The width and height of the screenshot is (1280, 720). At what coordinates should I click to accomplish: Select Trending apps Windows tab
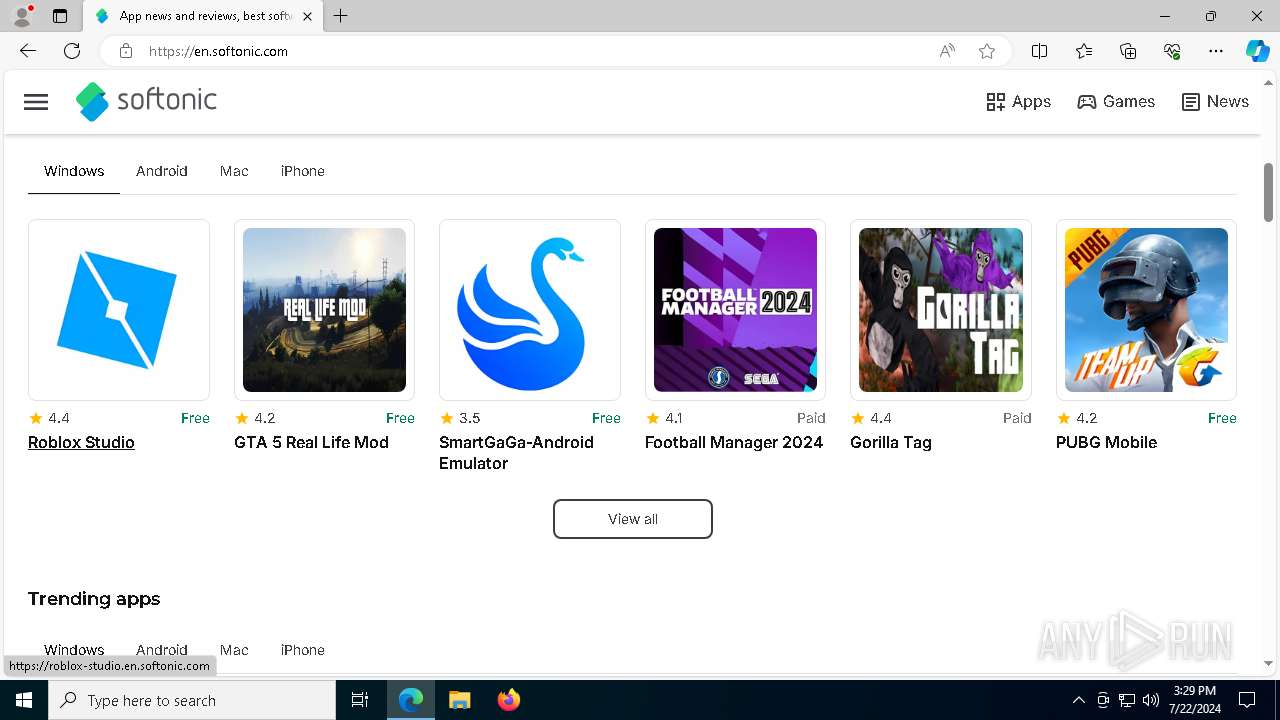click(74, 650)
